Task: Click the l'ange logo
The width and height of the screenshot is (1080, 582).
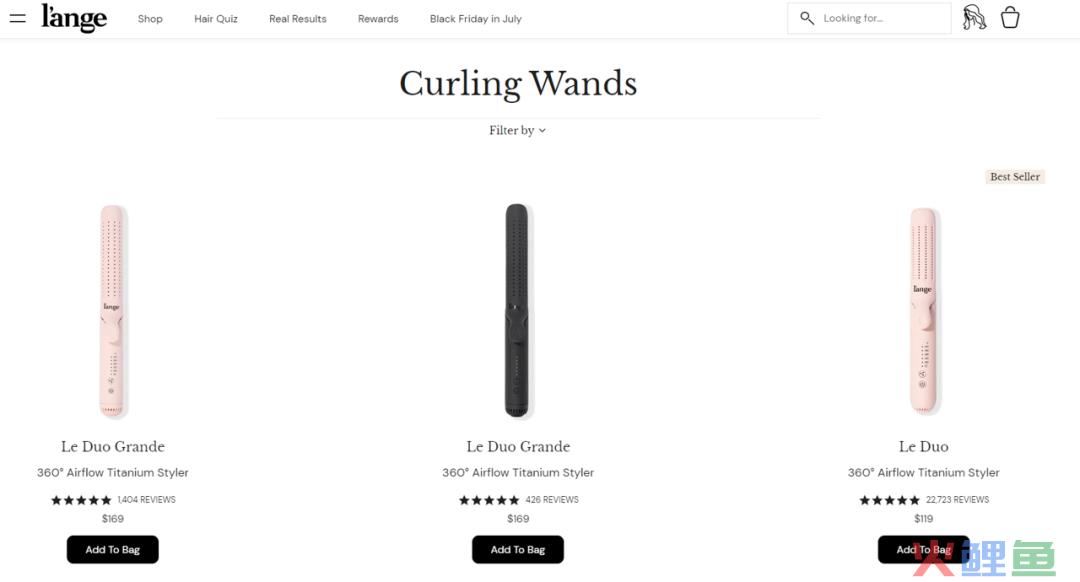Action: [x=74, y=18]
